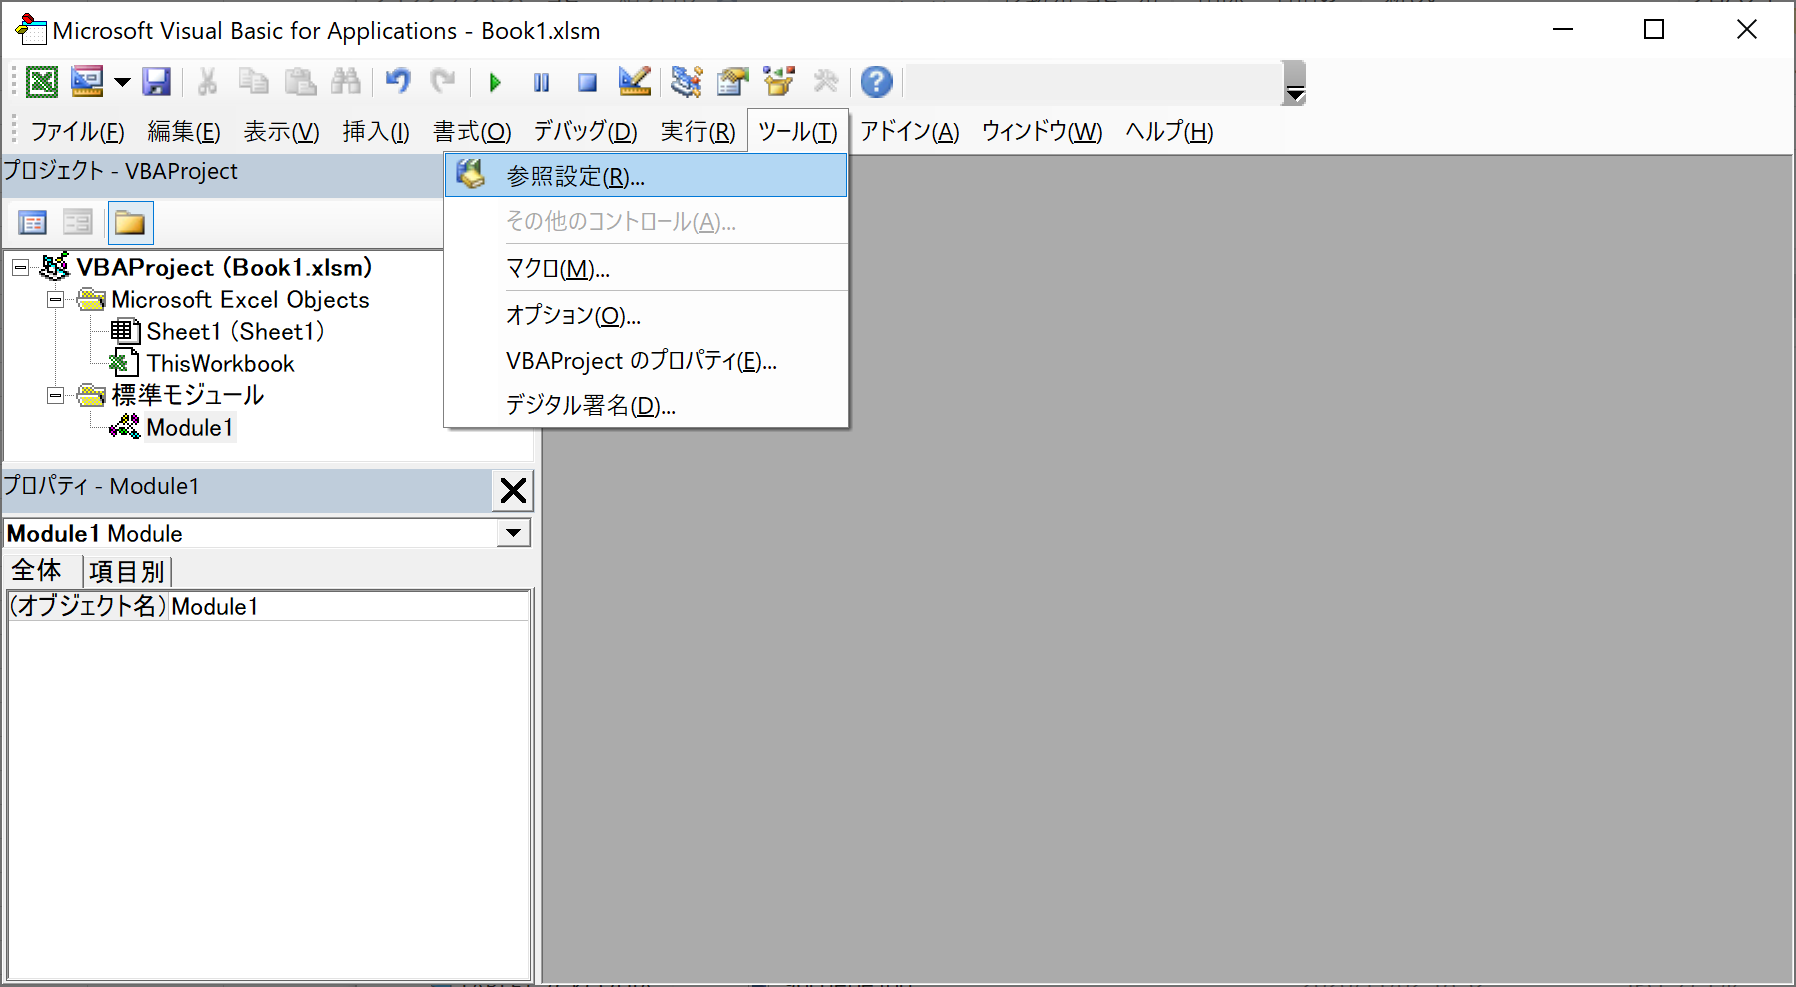Open the ウィンドウ(W) menu

coord(1042,132)
